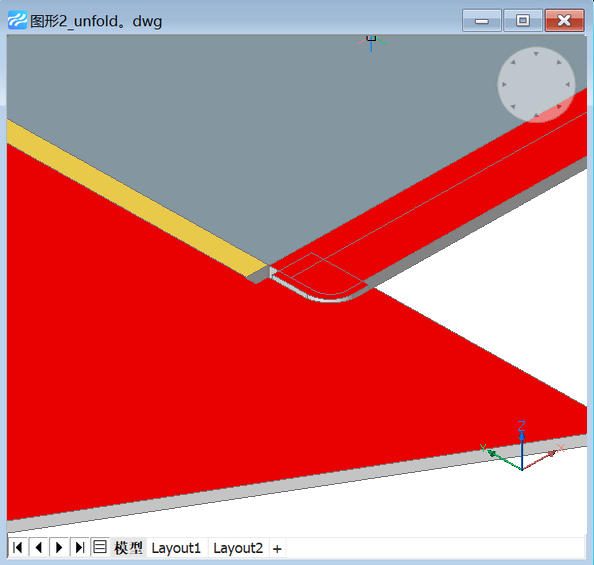This screenshot has width=594, height=565.
Task: Open the Layout1 tab
Action: click(x=176, y=548)
